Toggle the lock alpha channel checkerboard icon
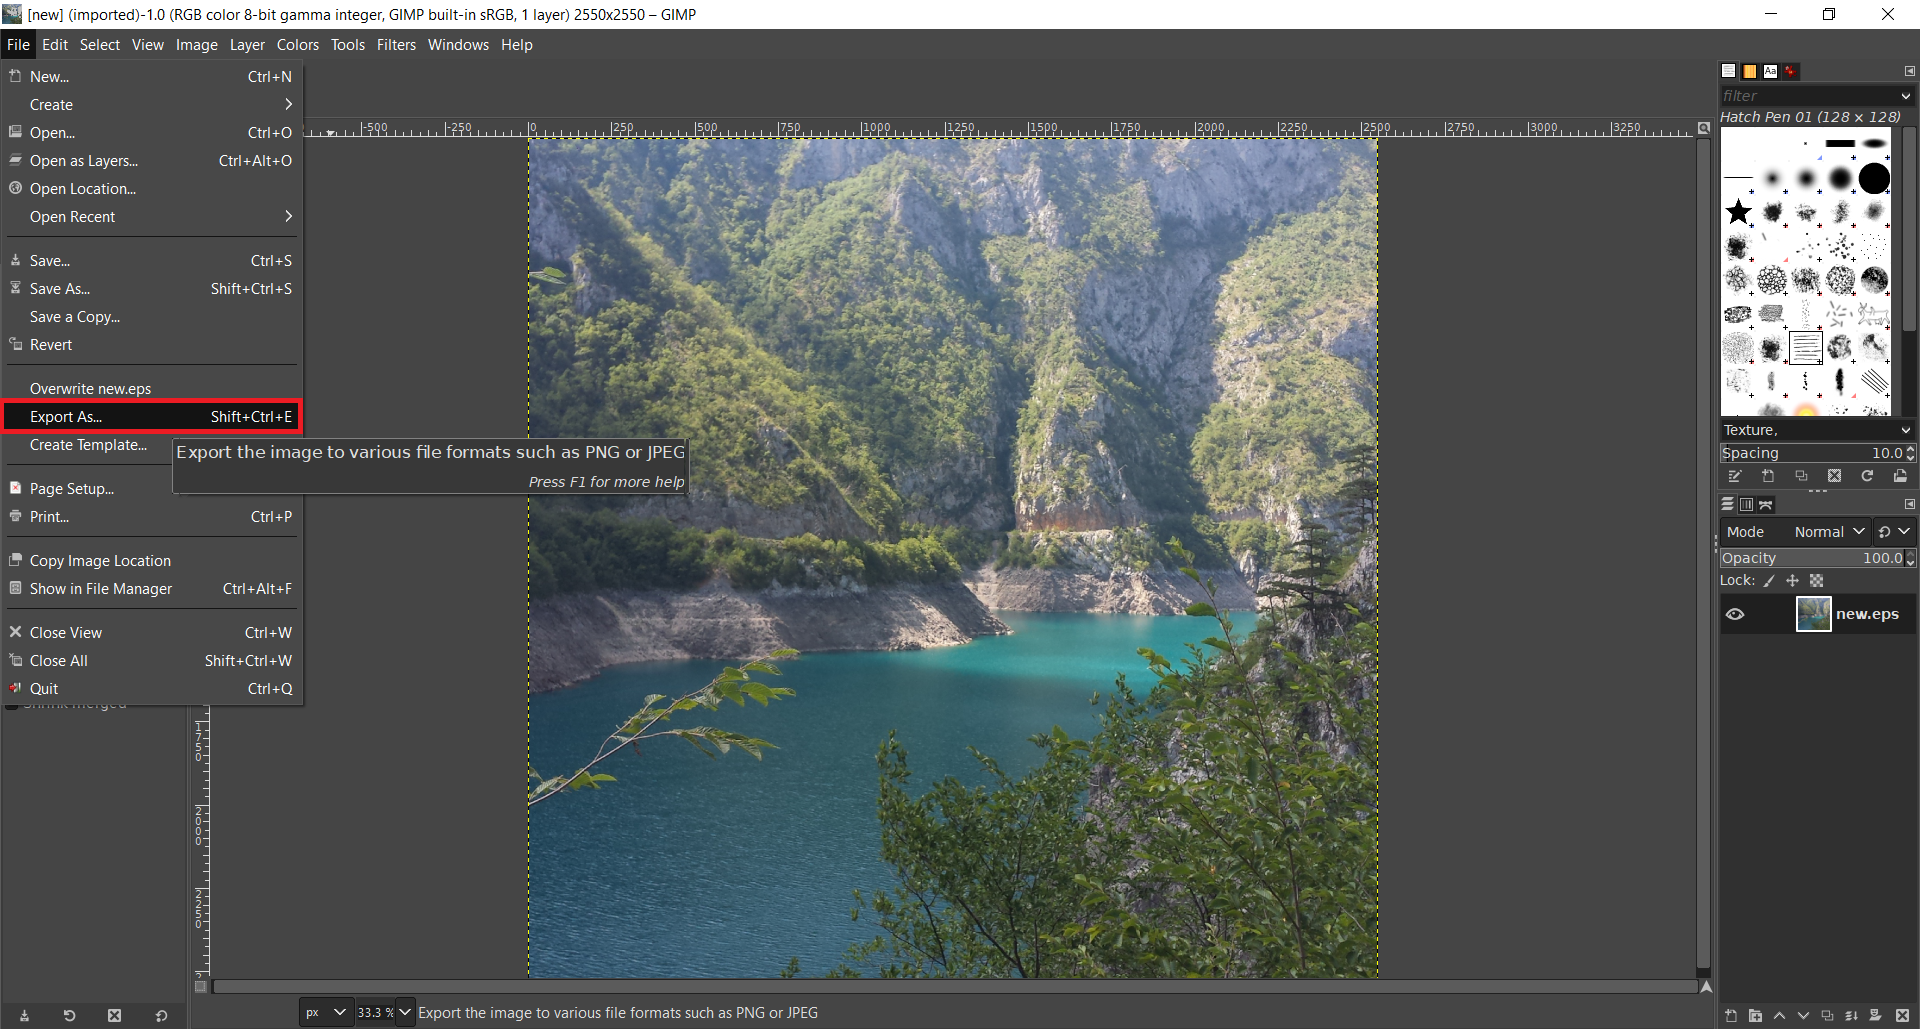Image resolution: width=1920 pixels, height=1029 pixels. coord(1816,581)
